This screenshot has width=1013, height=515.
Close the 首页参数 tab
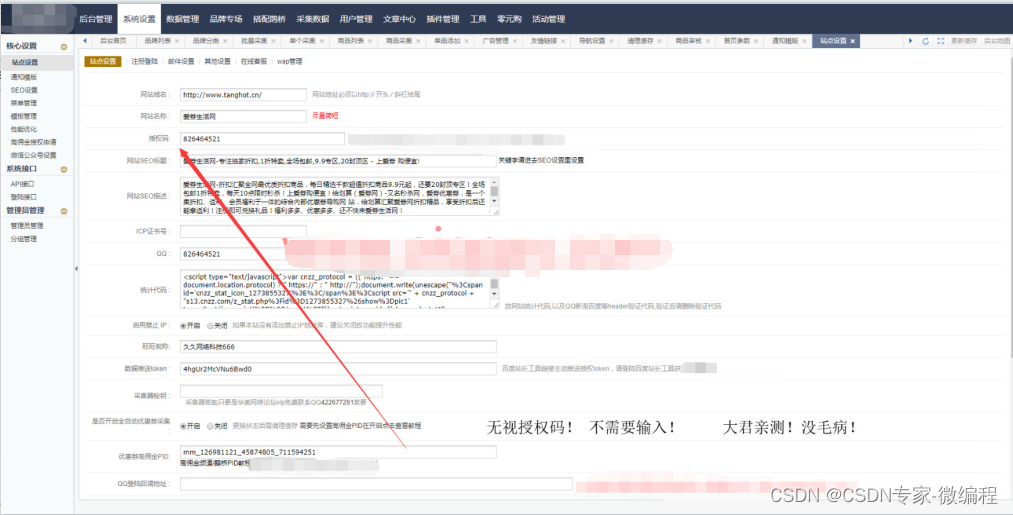click(x=756, y=41)
